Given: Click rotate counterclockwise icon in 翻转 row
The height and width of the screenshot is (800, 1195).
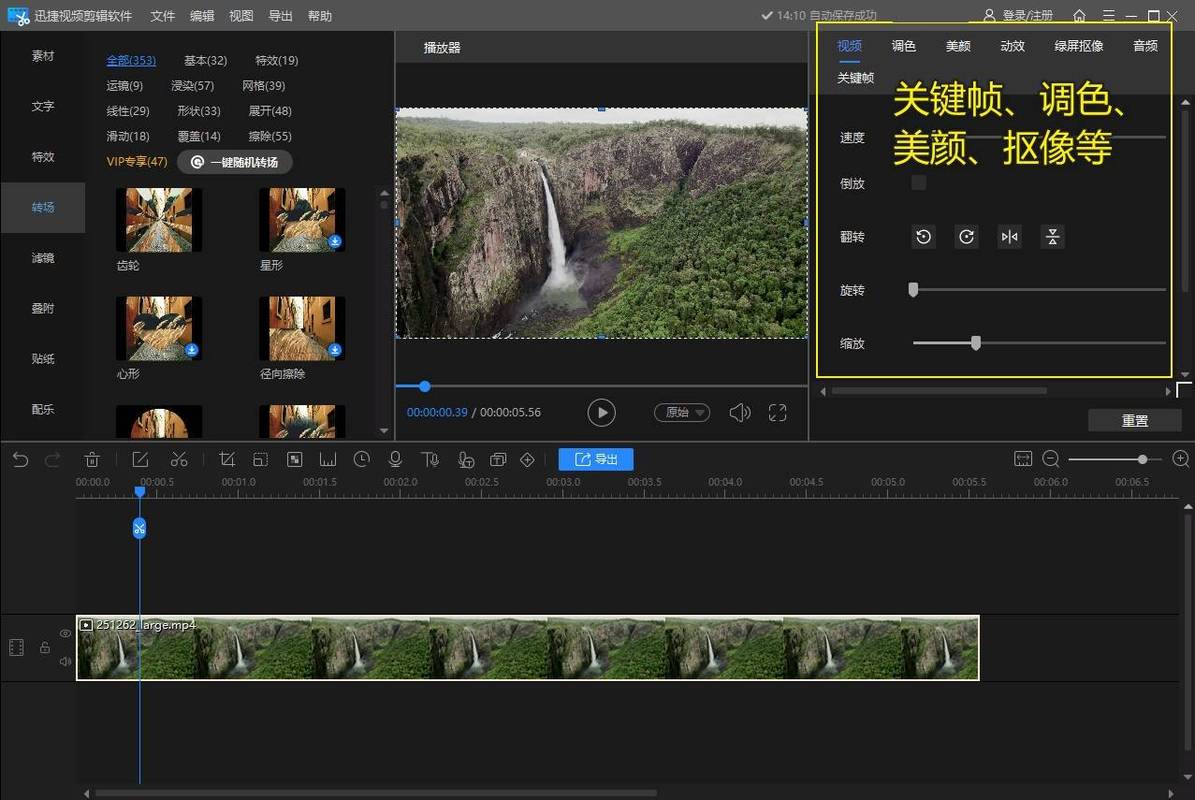Looking at the screenshot, I should (x=924, y=237).
